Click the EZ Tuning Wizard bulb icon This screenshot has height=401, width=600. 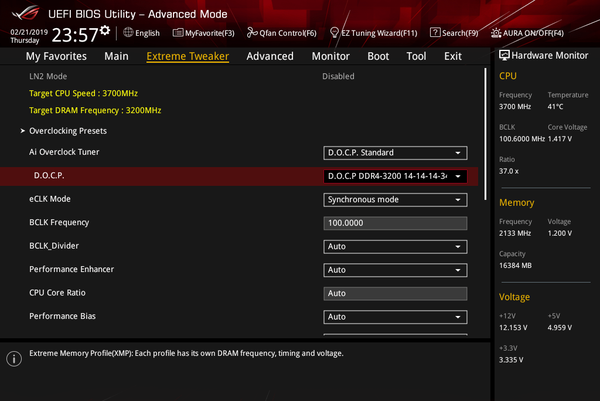pos(334,33)
